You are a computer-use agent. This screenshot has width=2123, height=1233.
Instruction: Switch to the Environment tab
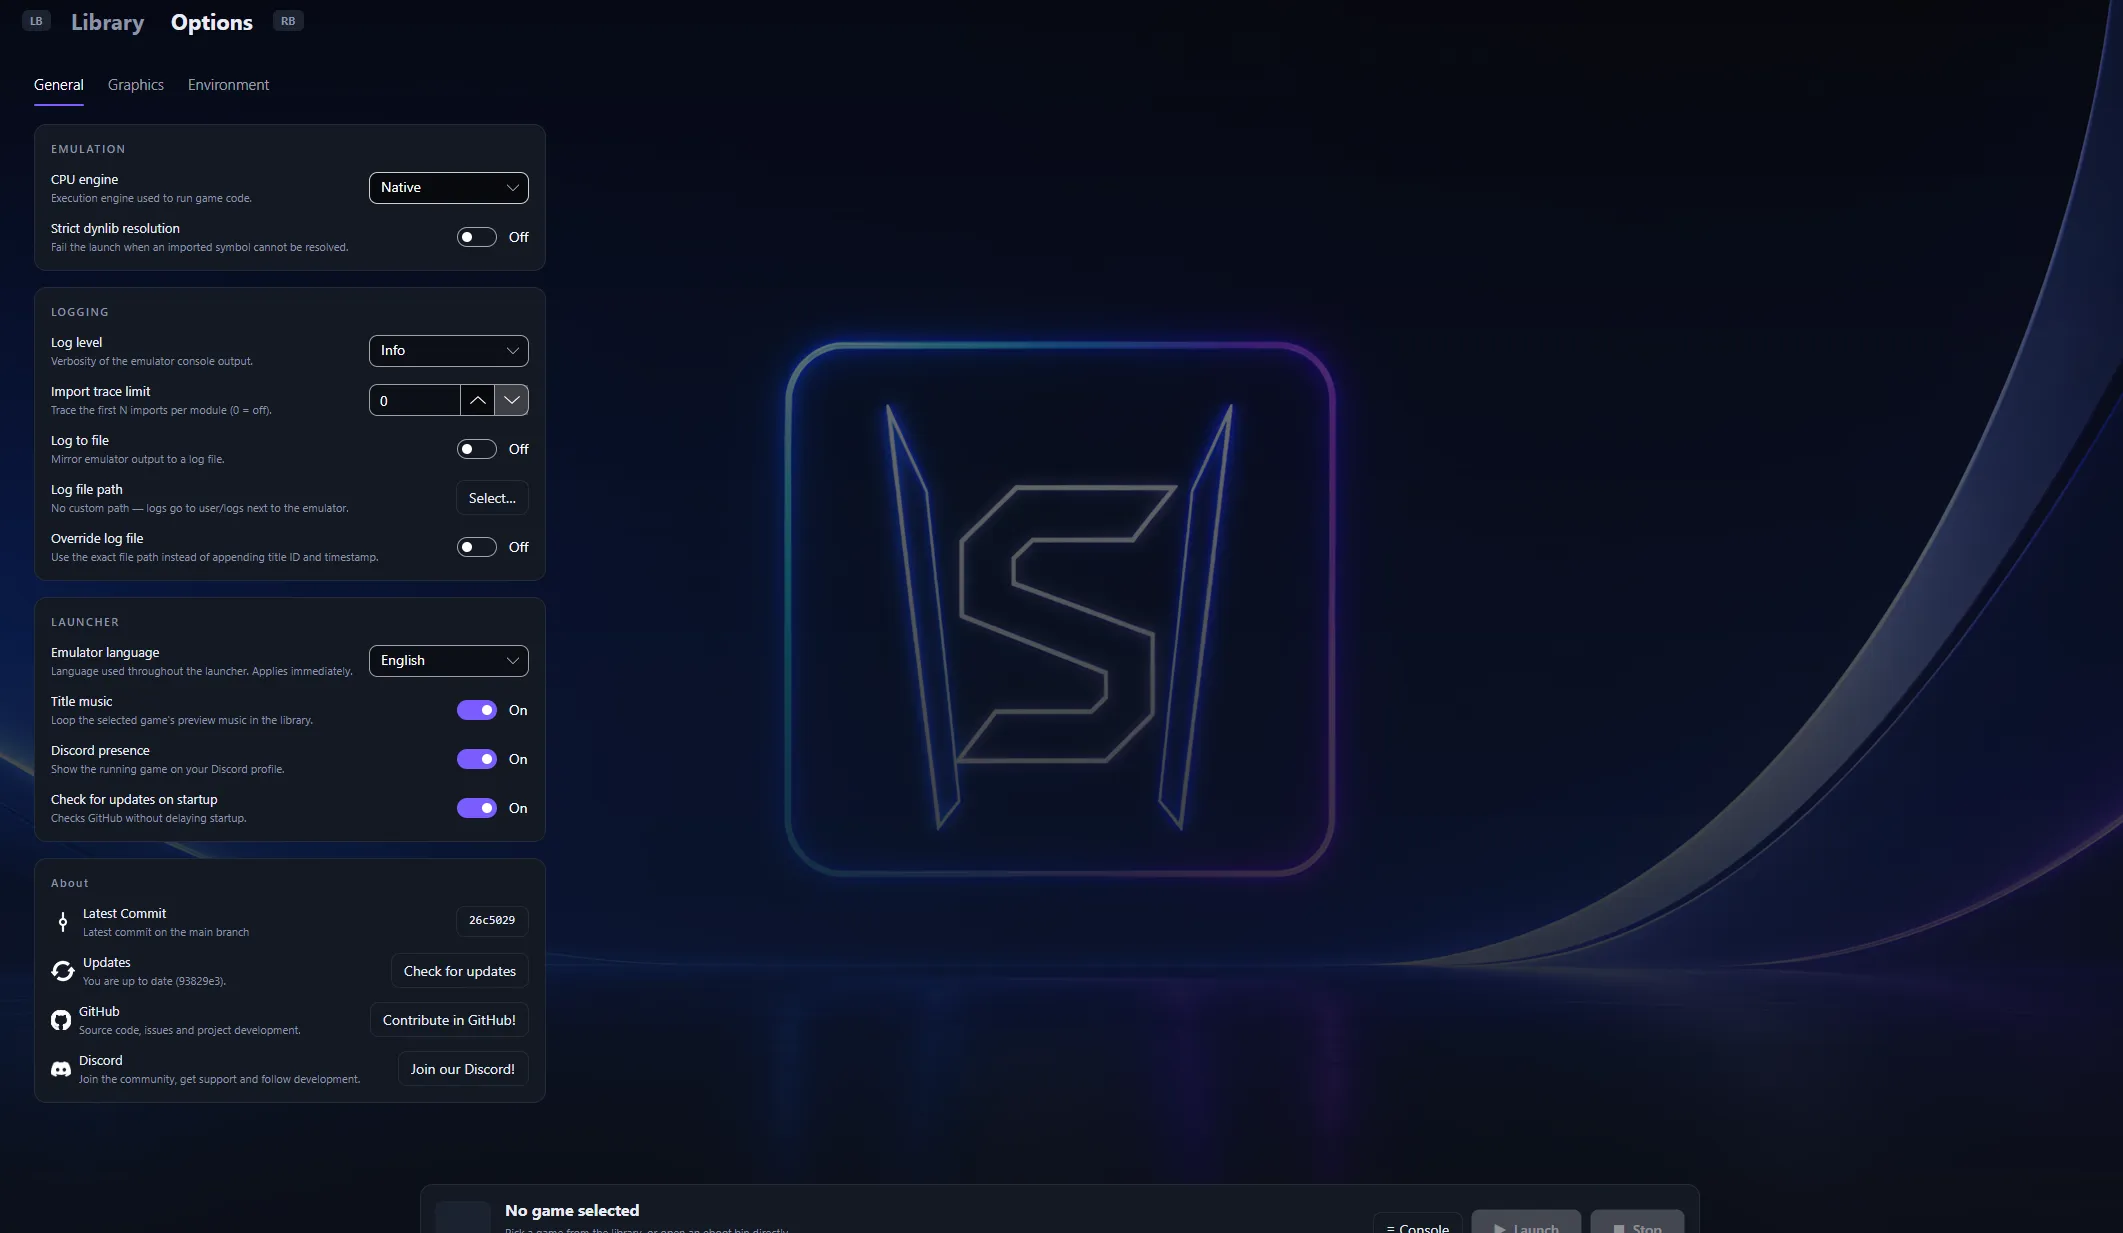click(x=228, y=85)
